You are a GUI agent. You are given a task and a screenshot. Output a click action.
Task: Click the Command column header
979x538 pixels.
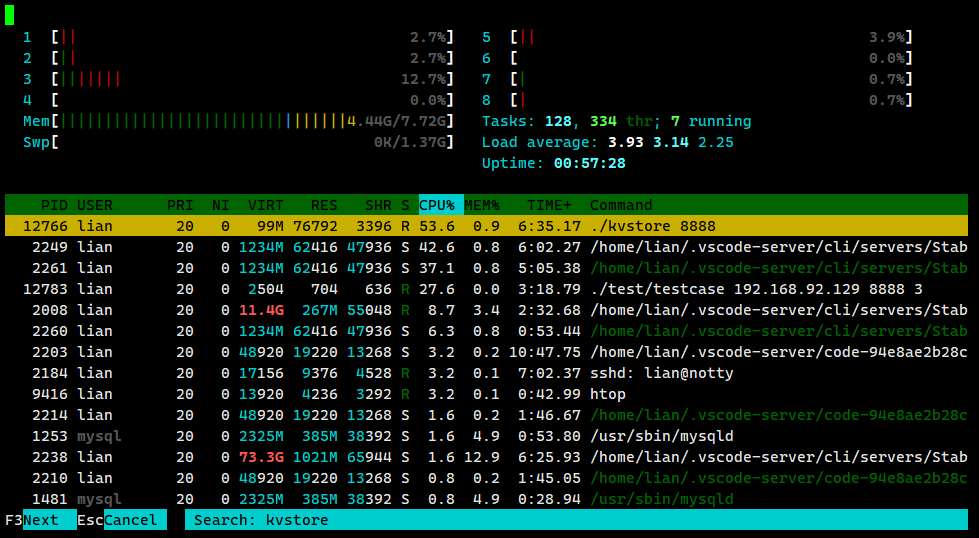(x=621, y=205)
